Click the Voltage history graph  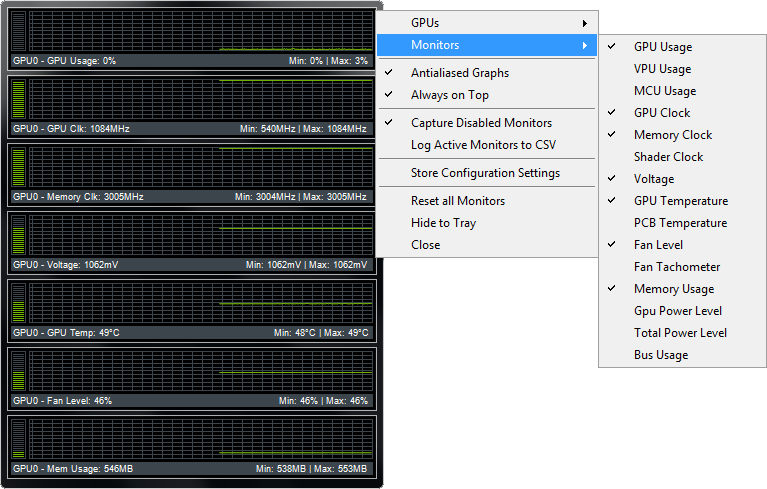pos(201,235)
